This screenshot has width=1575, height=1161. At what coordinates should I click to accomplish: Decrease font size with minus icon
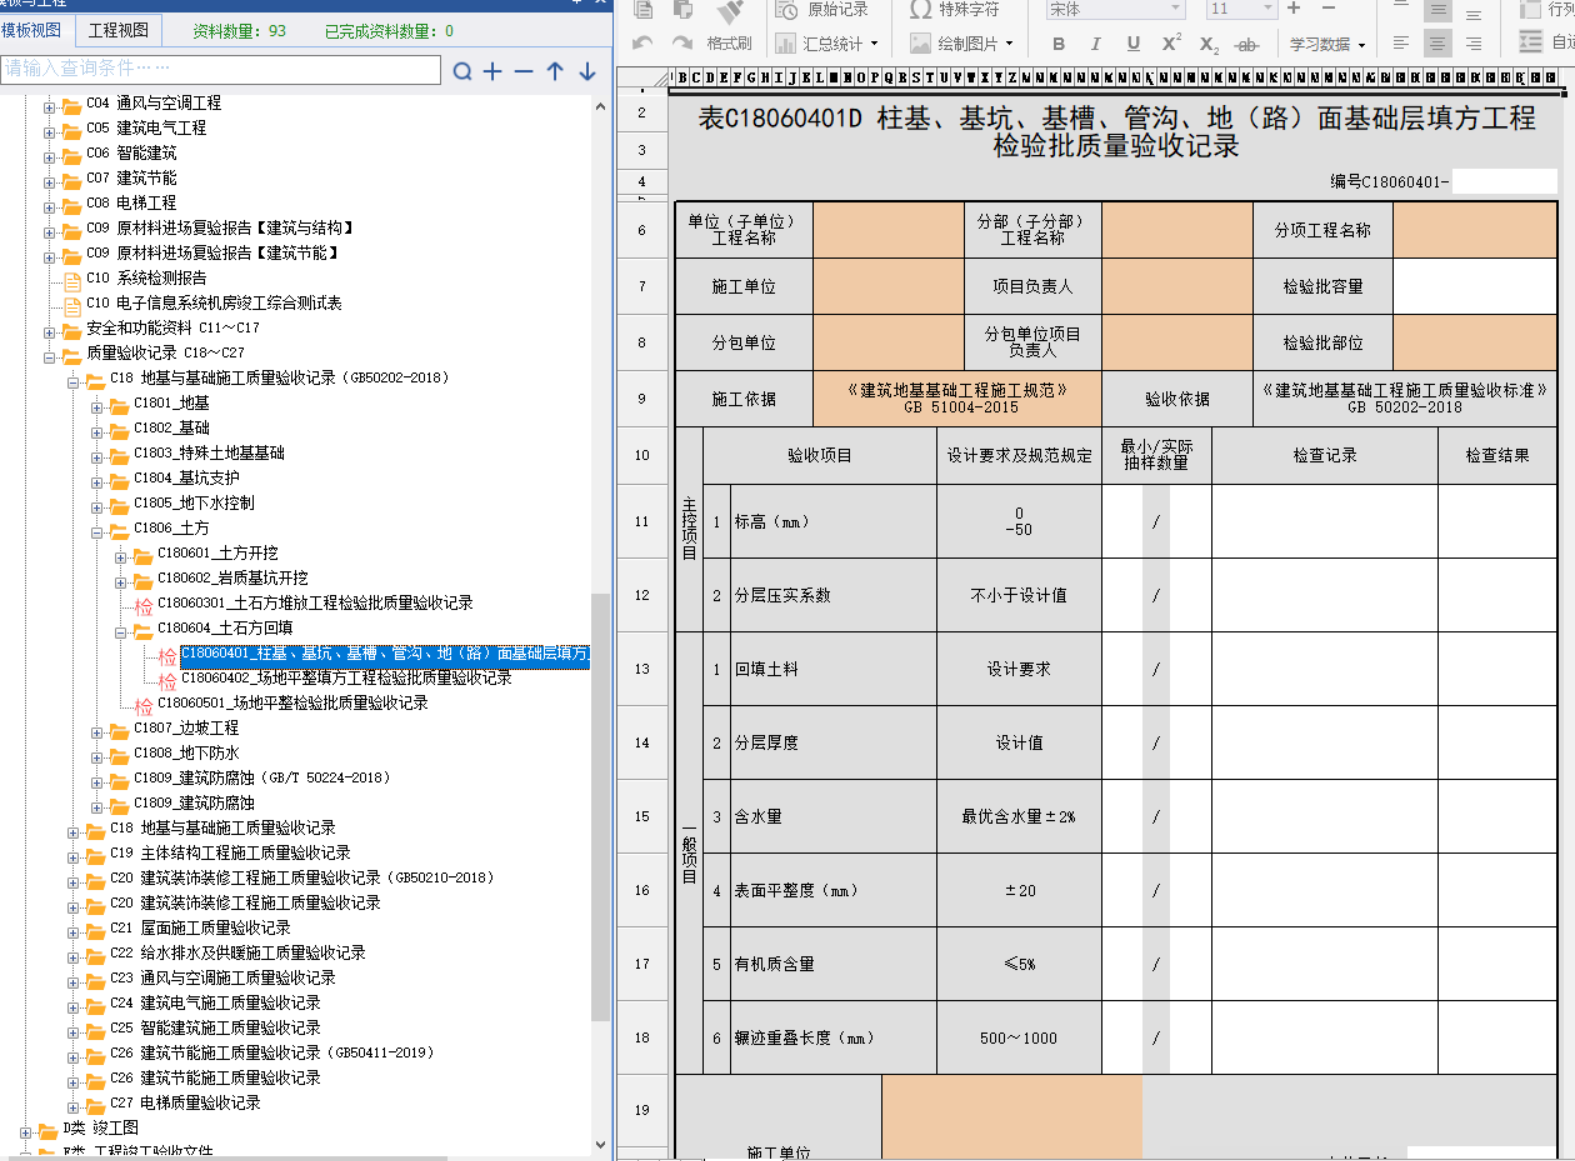1329,8
